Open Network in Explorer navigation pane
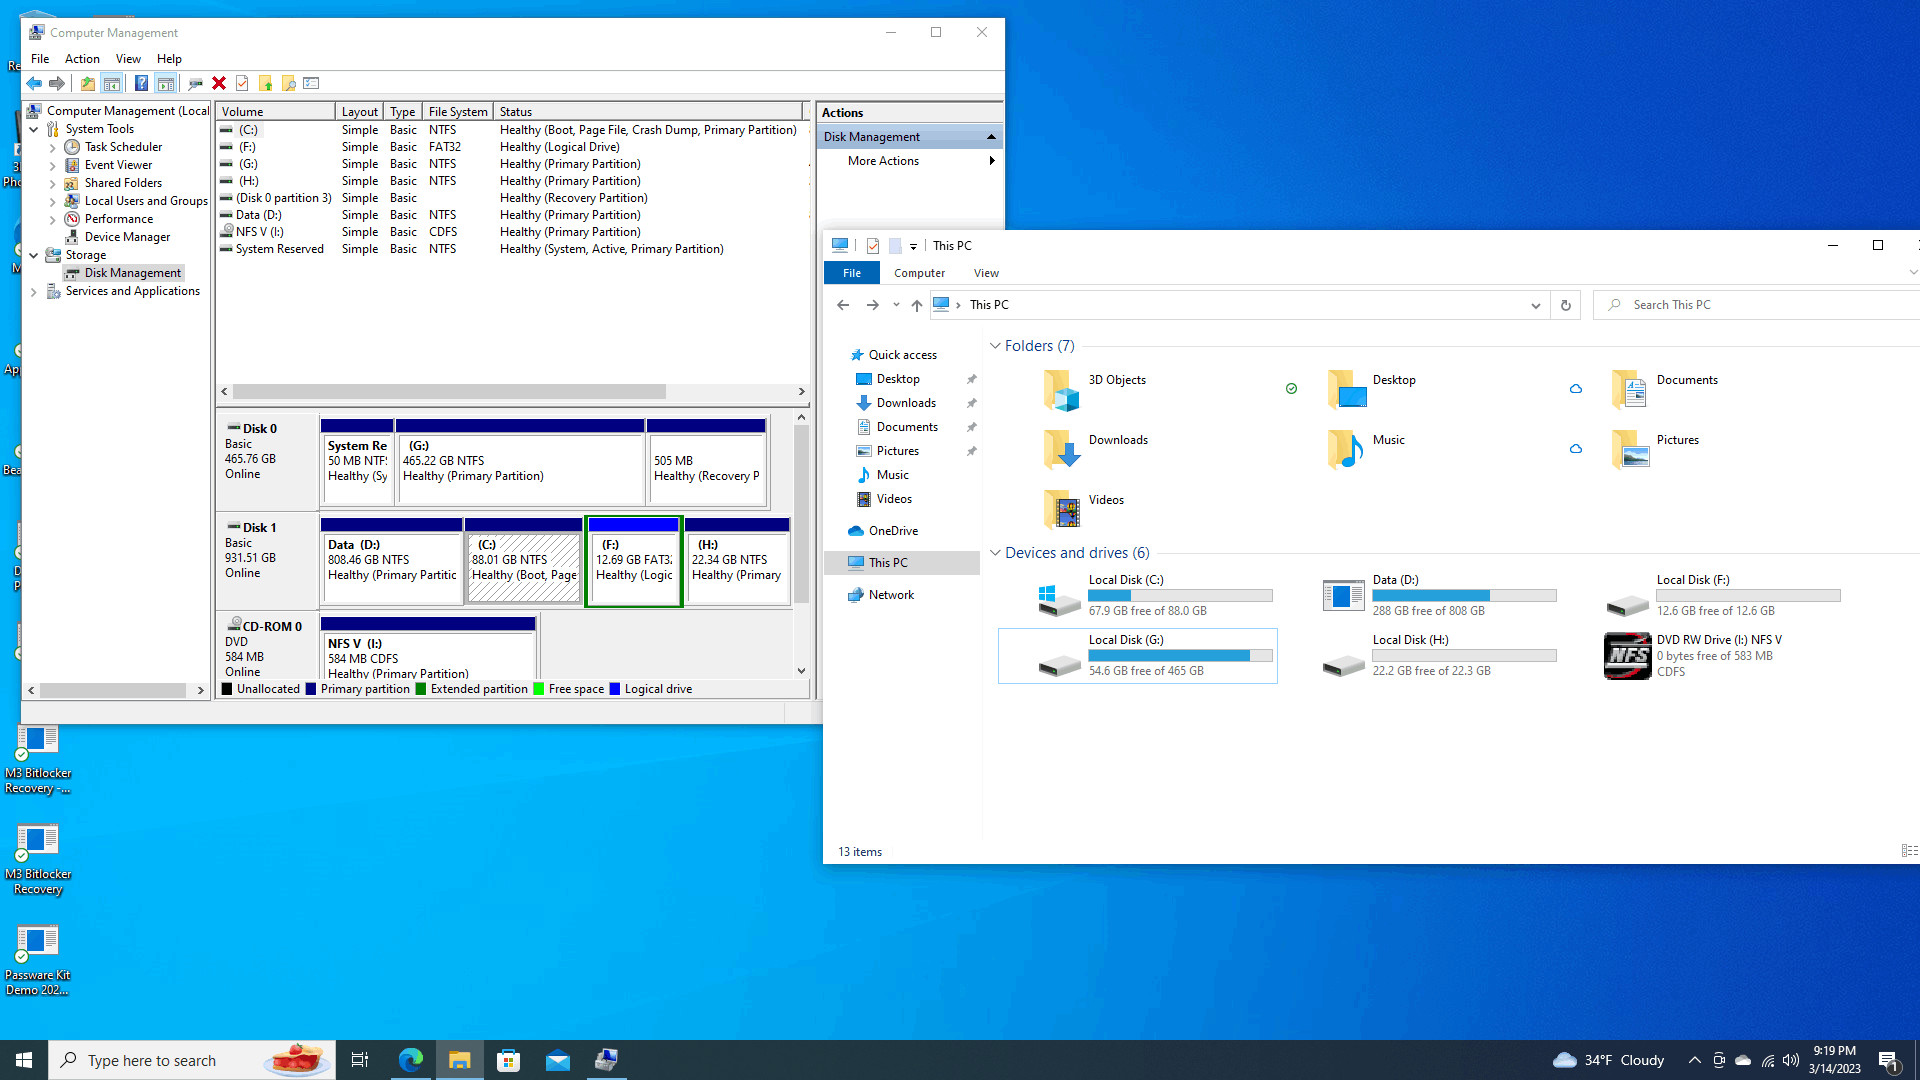The width and height of the screenshot is (1920, 1080). [890, 595]
